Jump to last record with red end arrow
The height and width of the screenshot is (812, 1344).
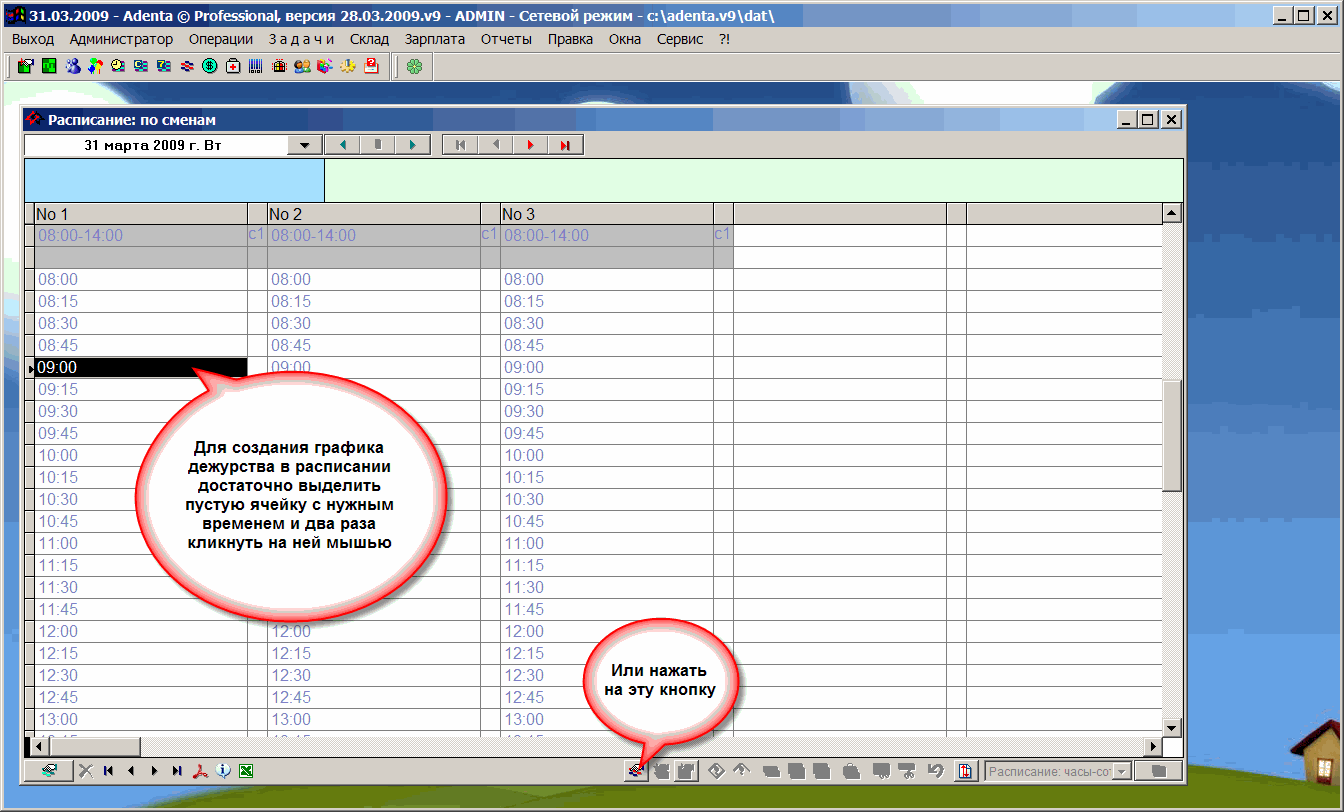[x=565, y=145]
